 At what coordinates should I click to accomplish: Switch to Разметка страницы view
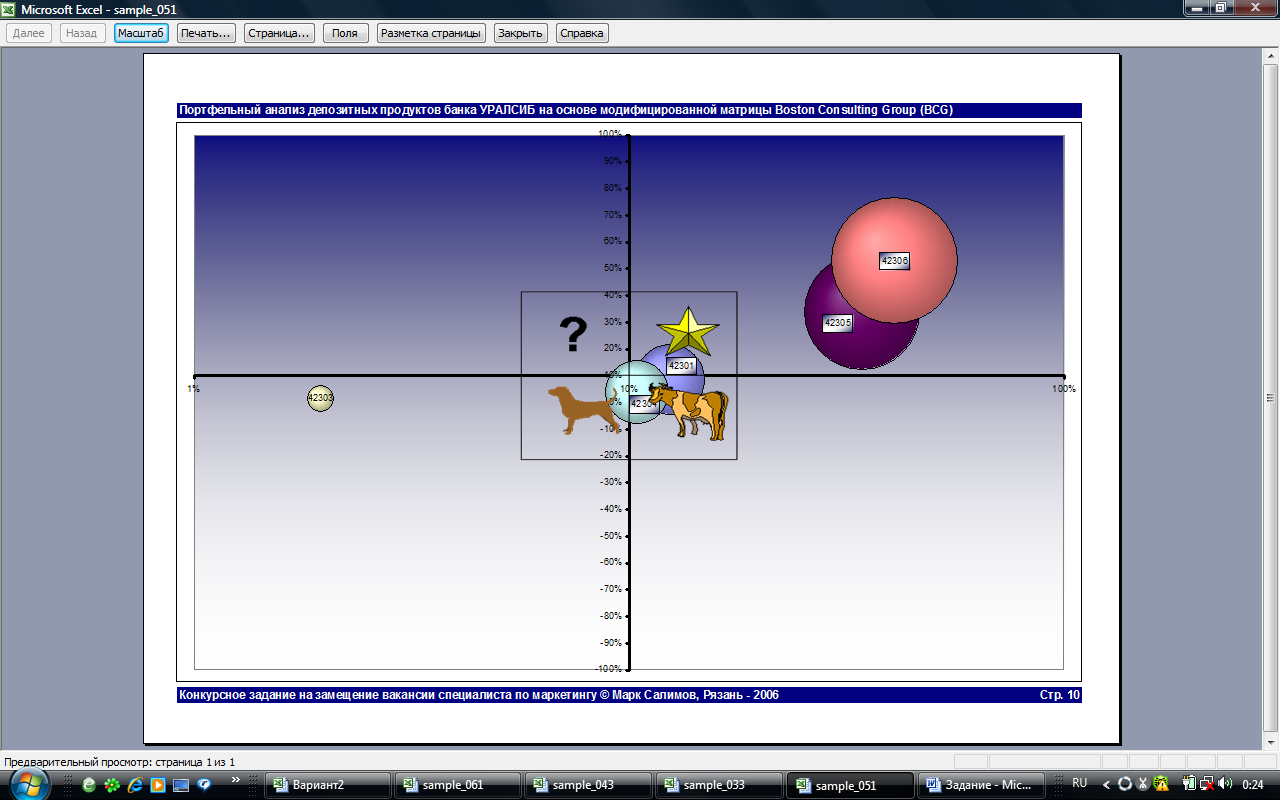pos(431,33)
